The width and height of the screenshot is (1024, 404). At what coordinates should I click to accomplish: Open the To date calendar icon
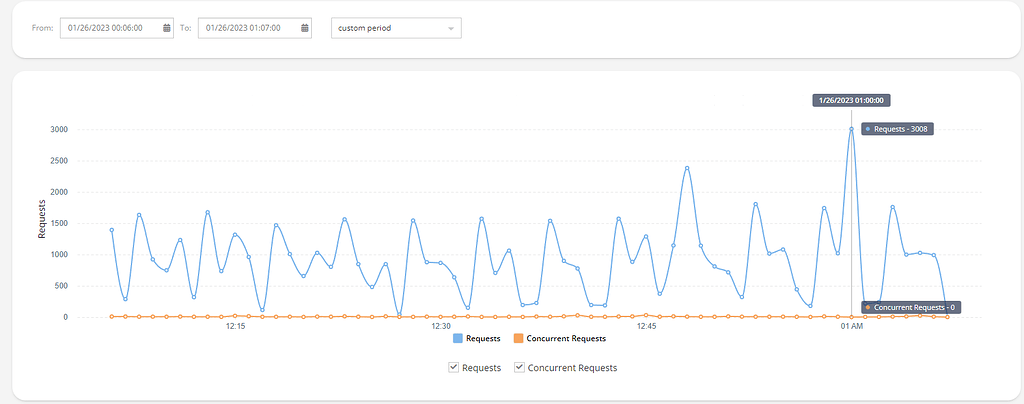coord(305,28)
